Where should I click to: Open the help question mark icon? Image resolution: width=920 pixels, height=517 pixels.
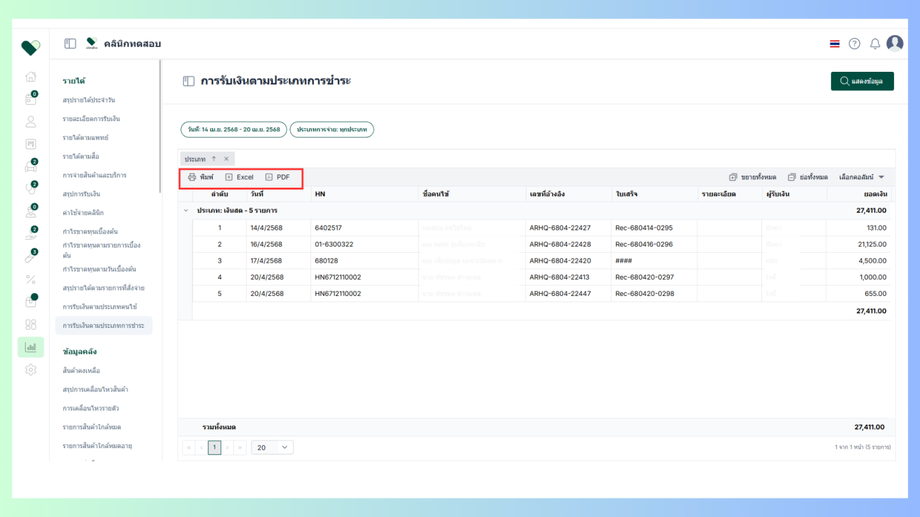854,44
